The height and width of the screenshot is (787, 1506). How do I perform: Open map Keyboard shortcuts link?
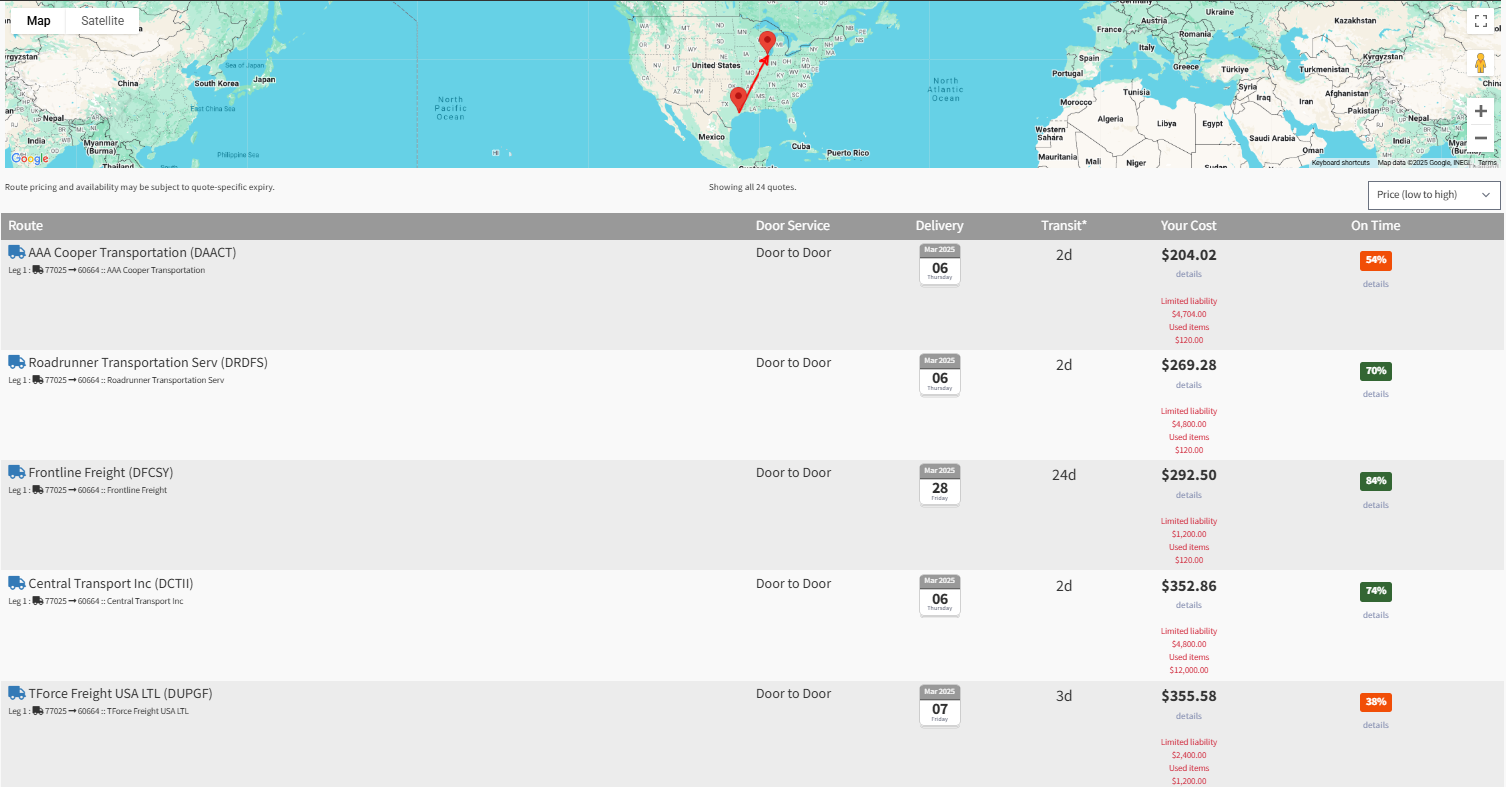pyautogui.click(x=1341, y=163)
